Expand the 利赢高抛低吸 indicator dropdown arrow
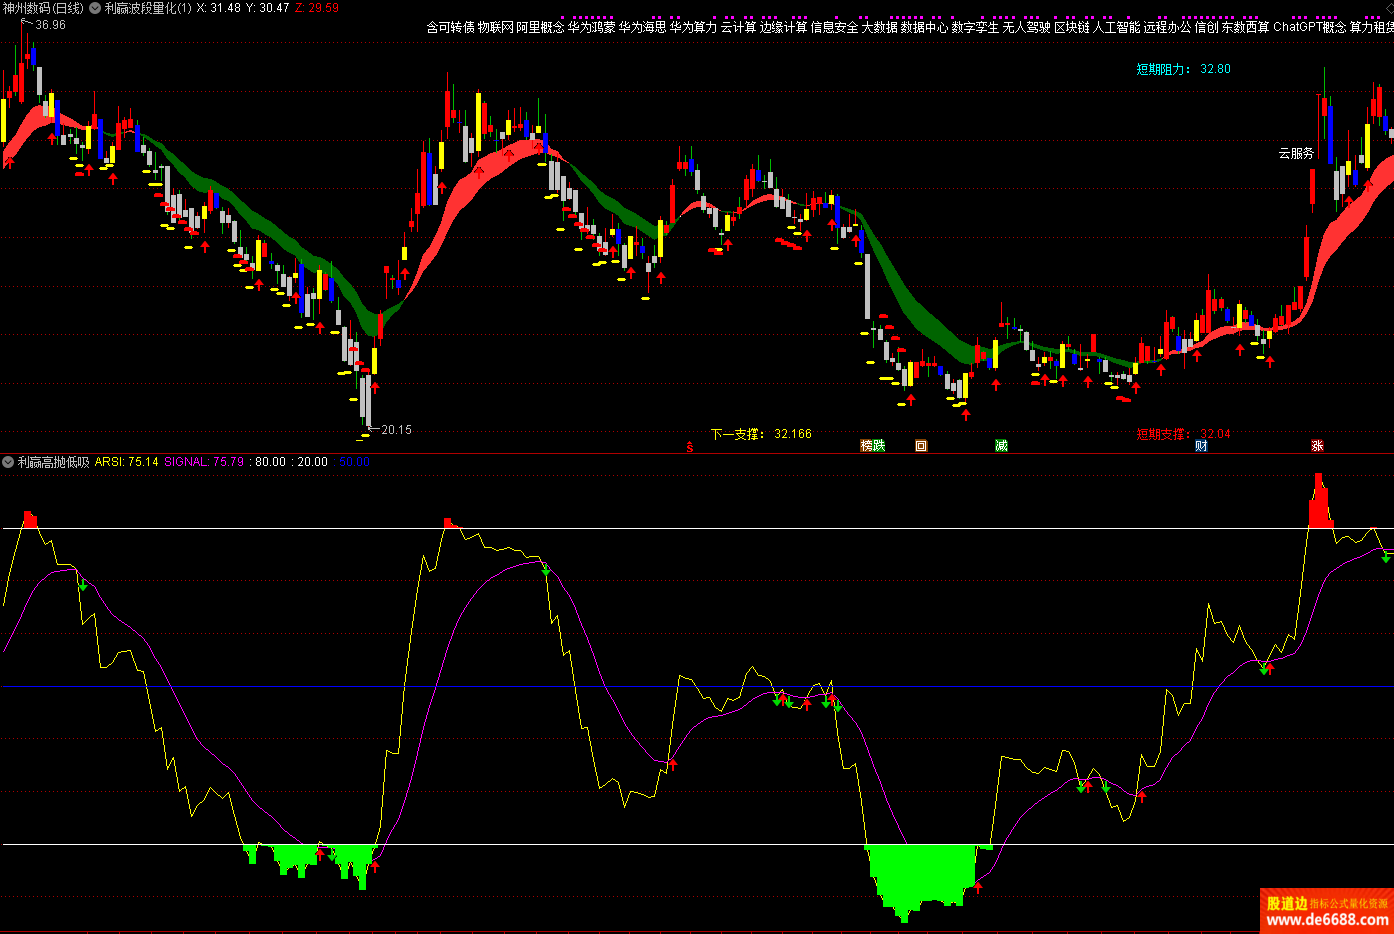The image size is (1394, 934). coord(8,462)
